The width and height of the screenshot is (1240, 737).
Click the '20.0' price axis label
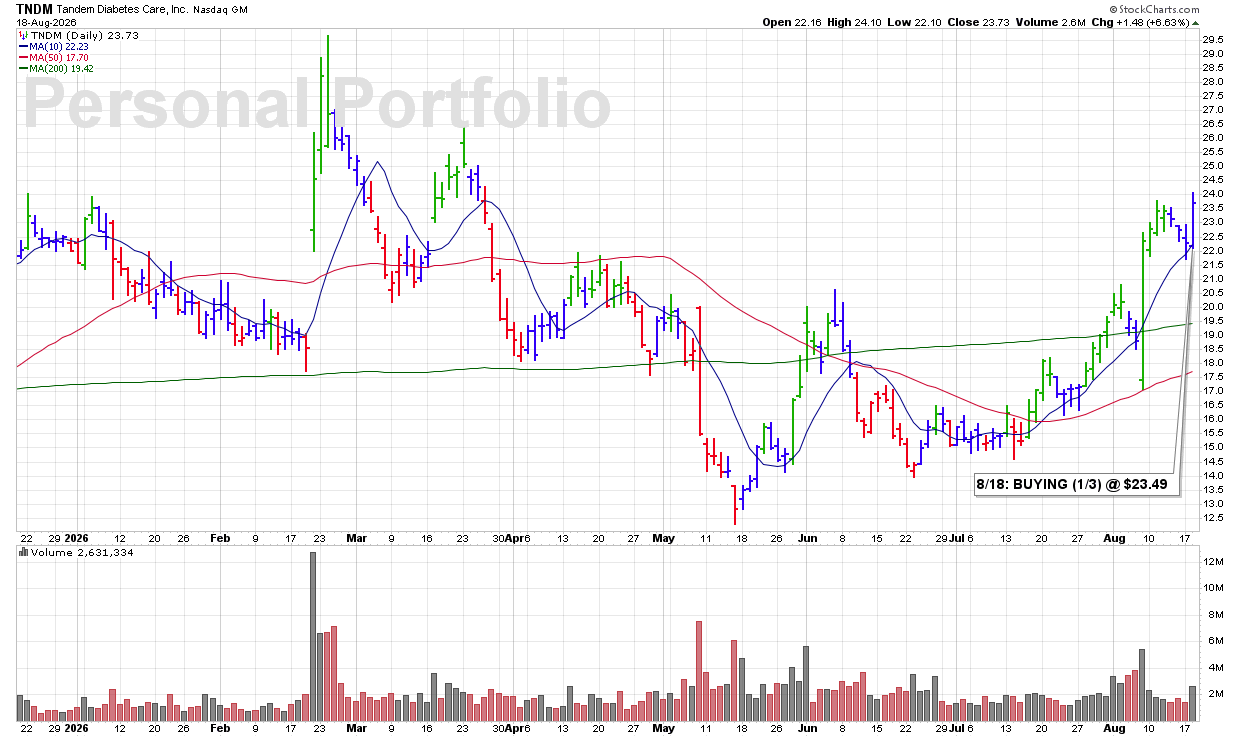point(1213,306)
